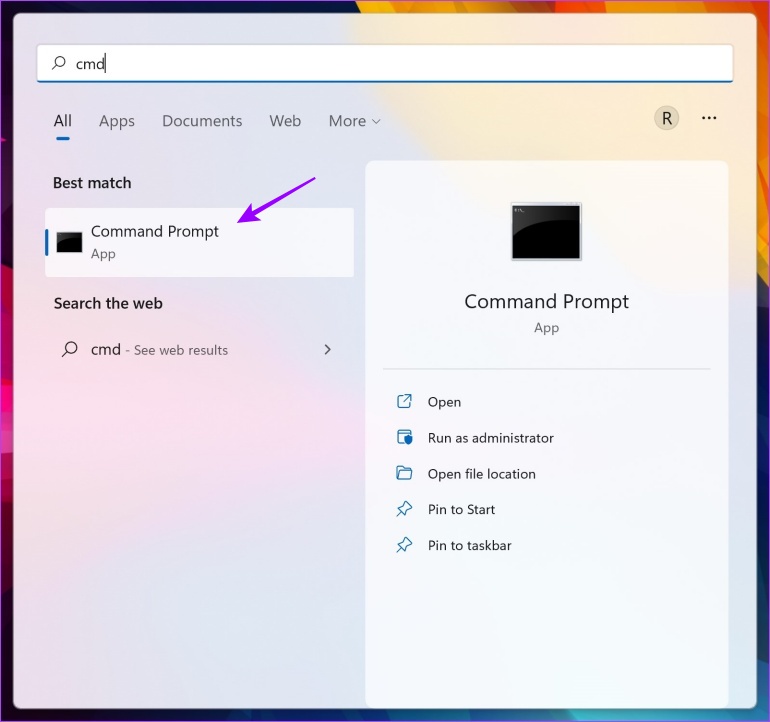Click the small Command Prompt icon in Best match
The height and width of the screenshot is (722, 770).
tap(69, 242)
